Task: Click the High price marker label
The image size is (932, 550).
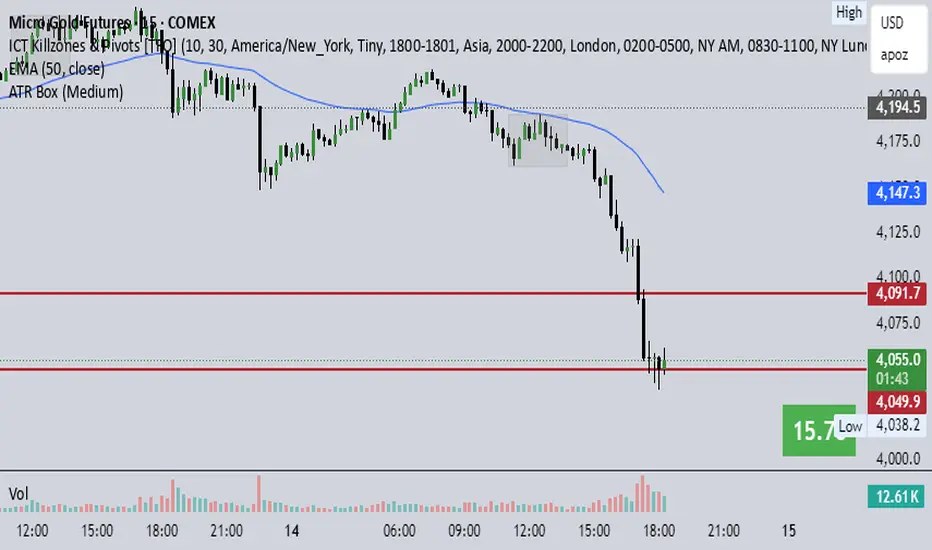Action: click(x=849, y=13)
